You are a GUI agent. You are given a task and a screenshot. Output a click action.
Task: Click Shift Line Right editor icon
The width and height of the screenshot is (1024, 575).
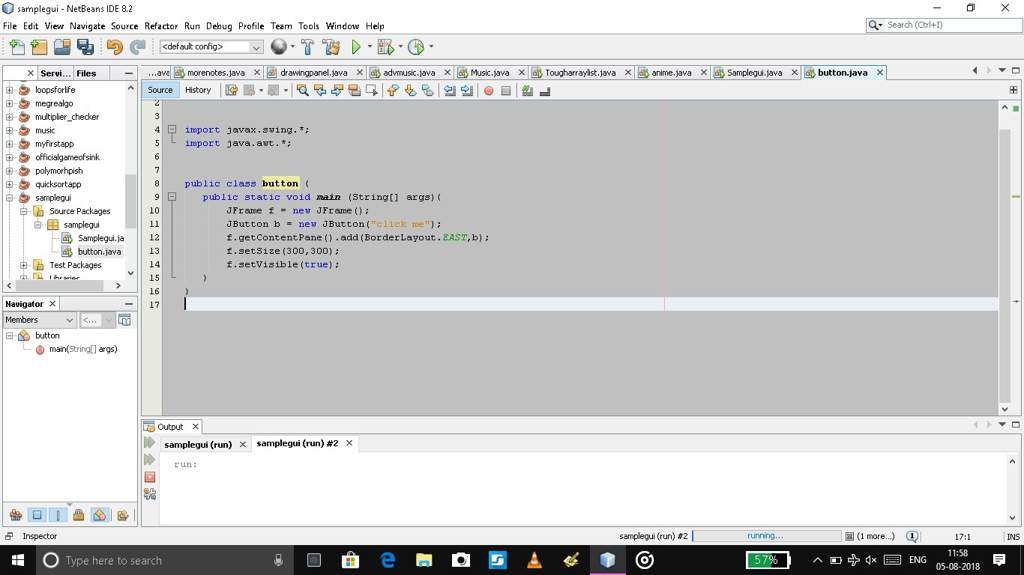point(467,91)
